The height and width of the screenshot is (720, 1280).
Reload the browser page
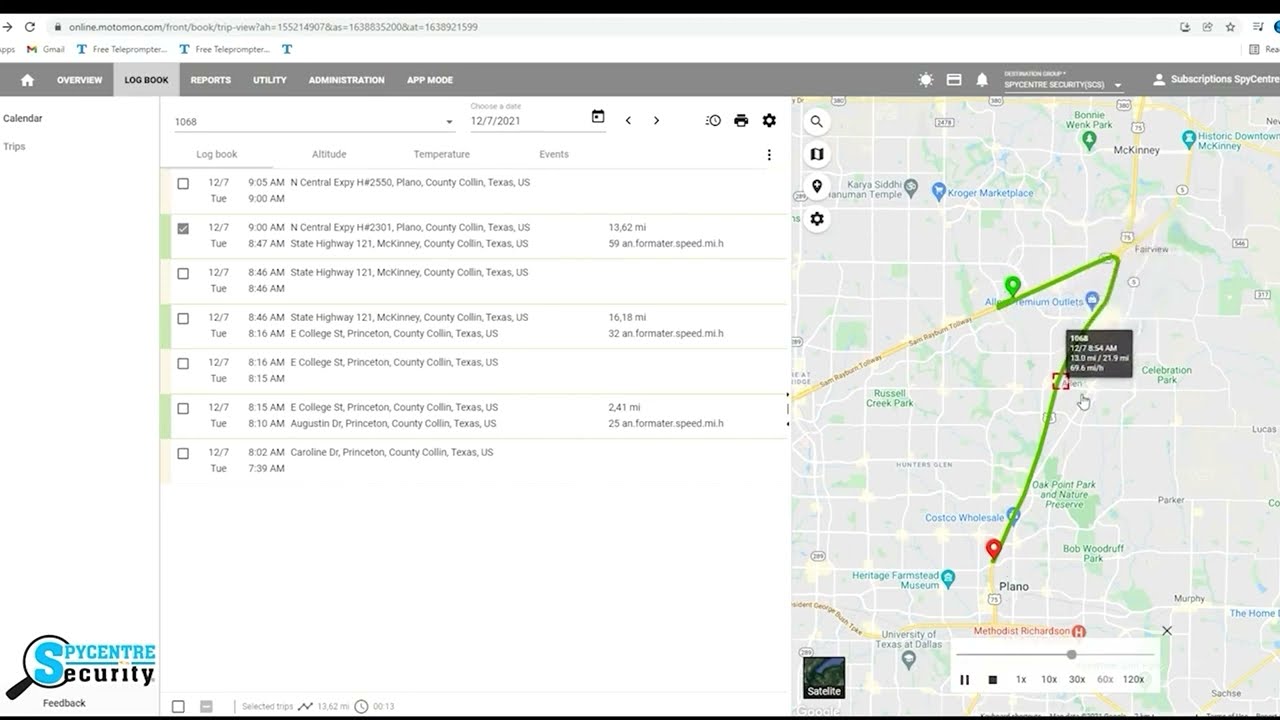[x=30, y=27]
